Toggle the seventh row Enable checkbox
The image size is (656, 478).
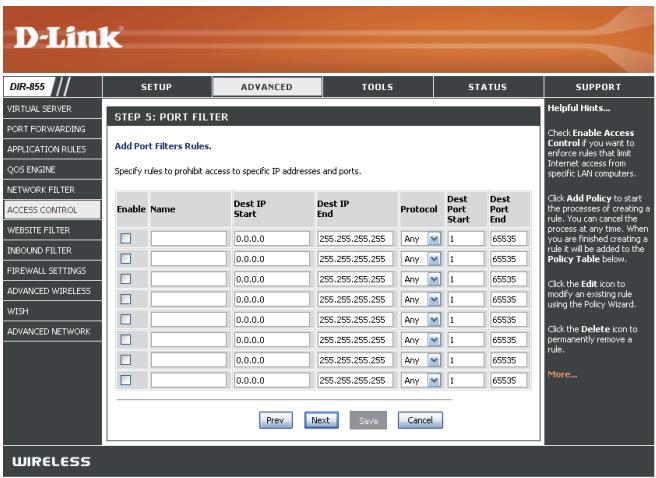tap(126, 360)
